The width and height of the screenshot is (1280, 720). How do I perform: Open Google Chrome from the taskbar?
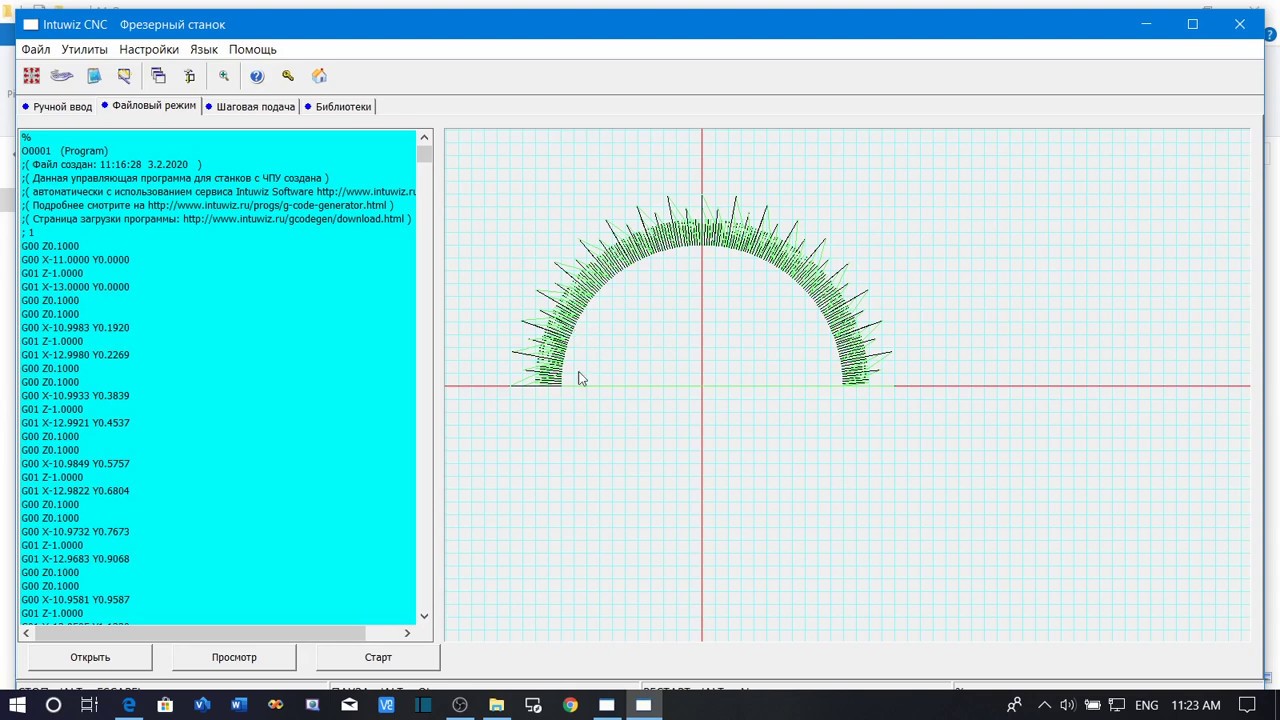[x=570, y=705]
